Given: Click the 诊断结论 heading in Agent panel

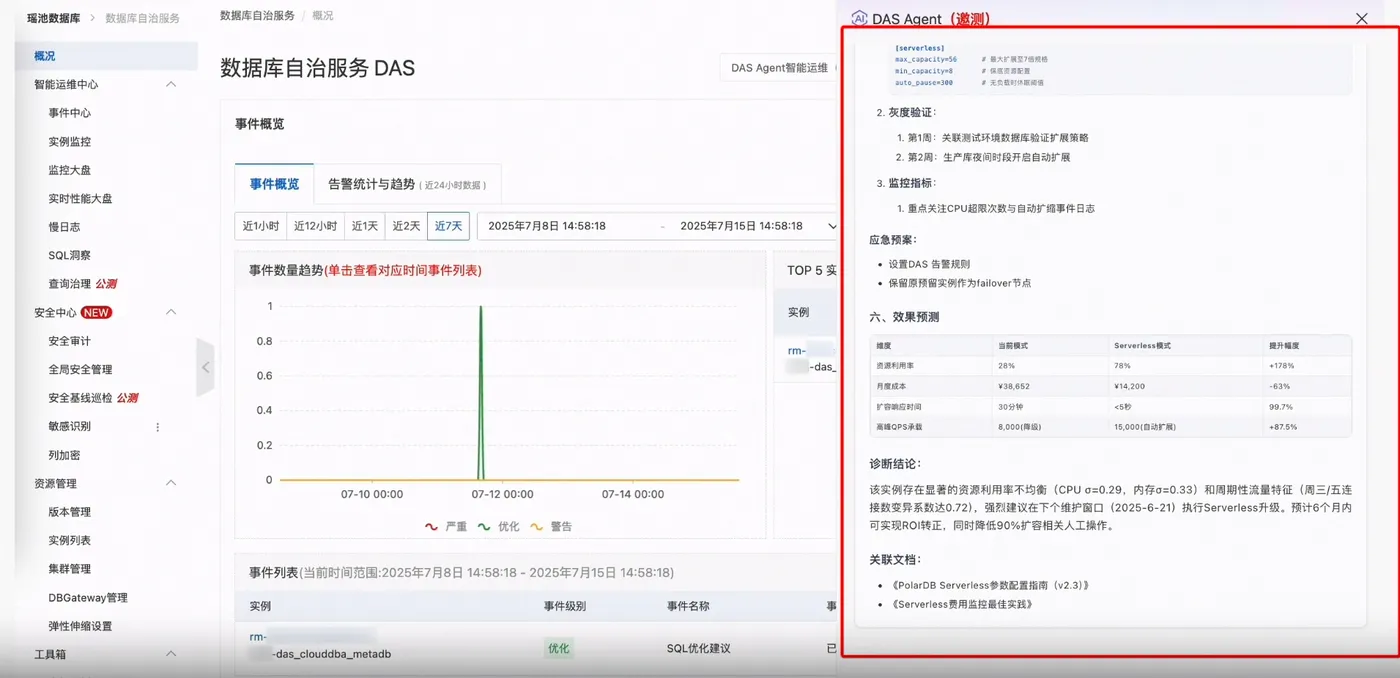Looking at the screenshot, I should [895, 464].
